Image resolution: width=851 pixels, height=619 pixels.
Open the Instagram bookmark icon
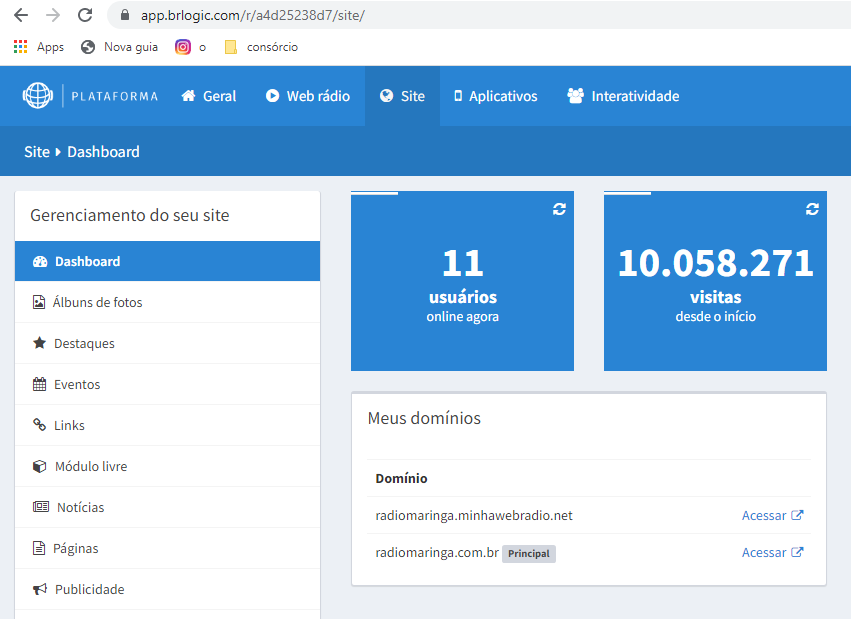(x=183, y=47)
